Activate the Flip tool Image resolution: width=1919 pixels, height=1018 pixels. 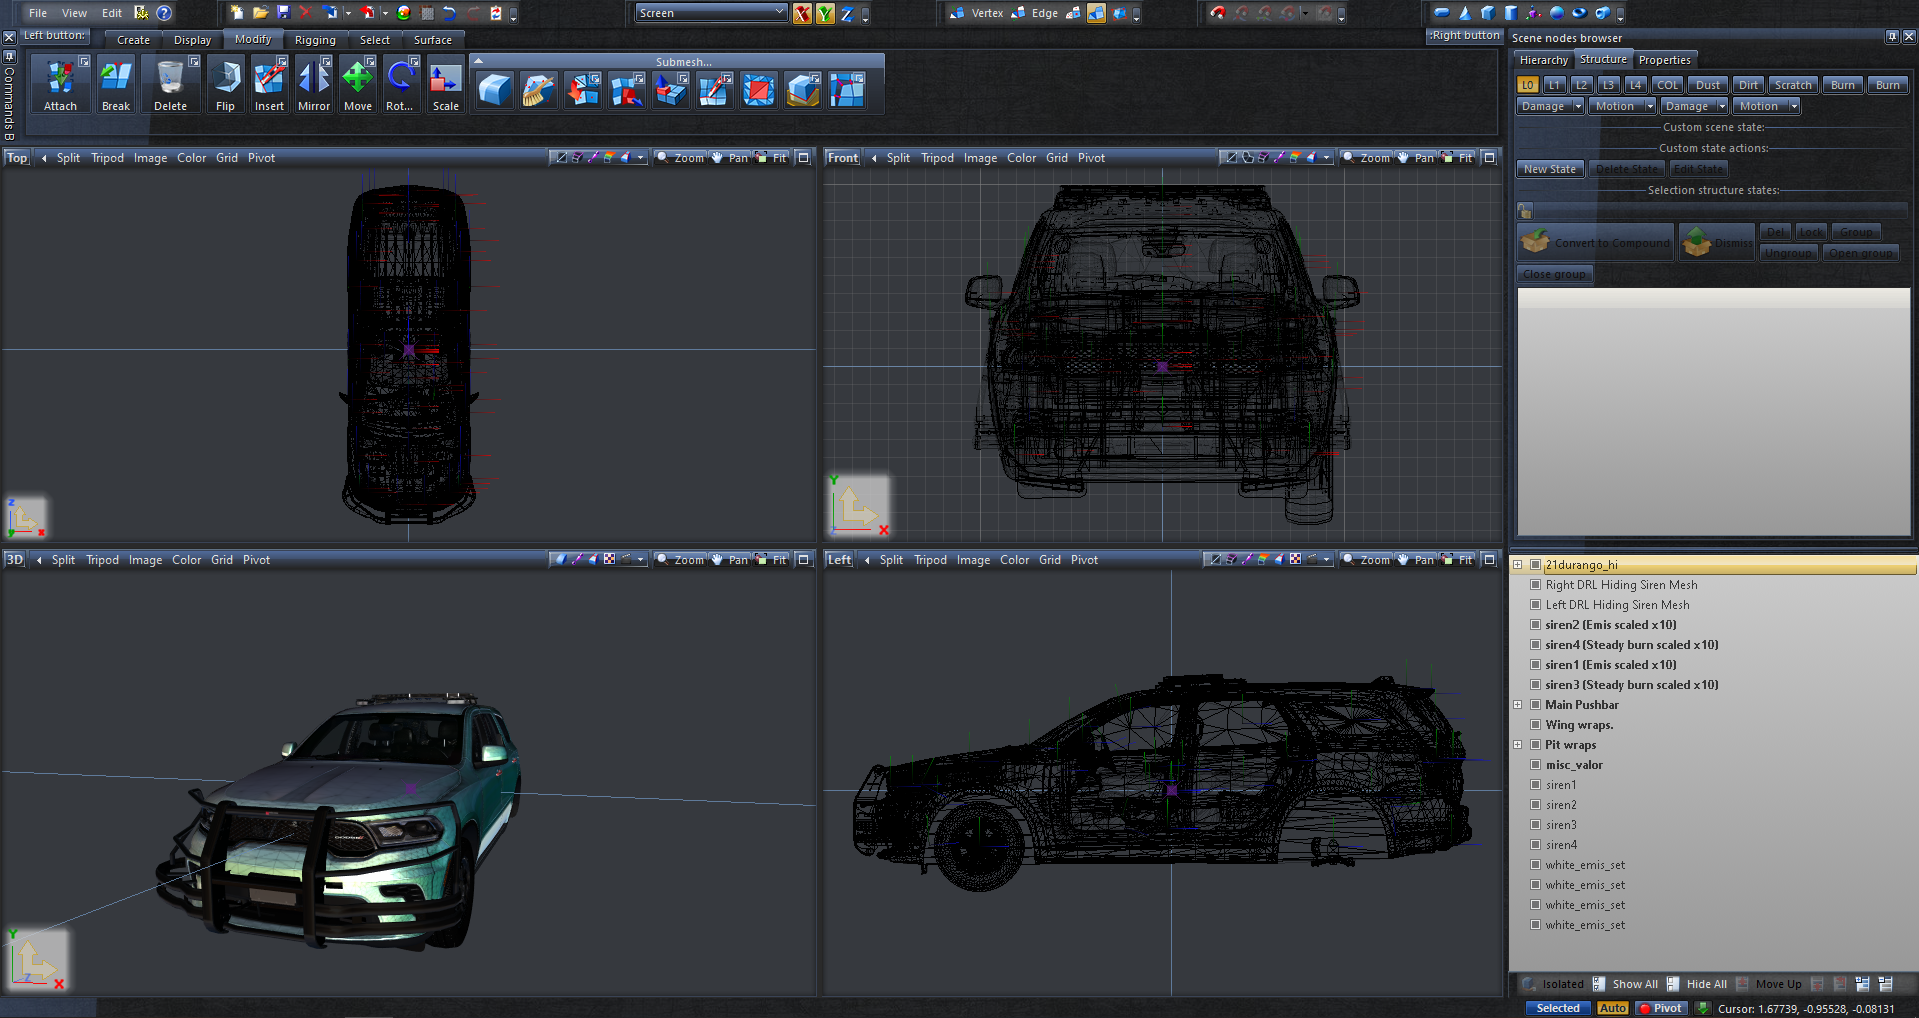[226, 84]
